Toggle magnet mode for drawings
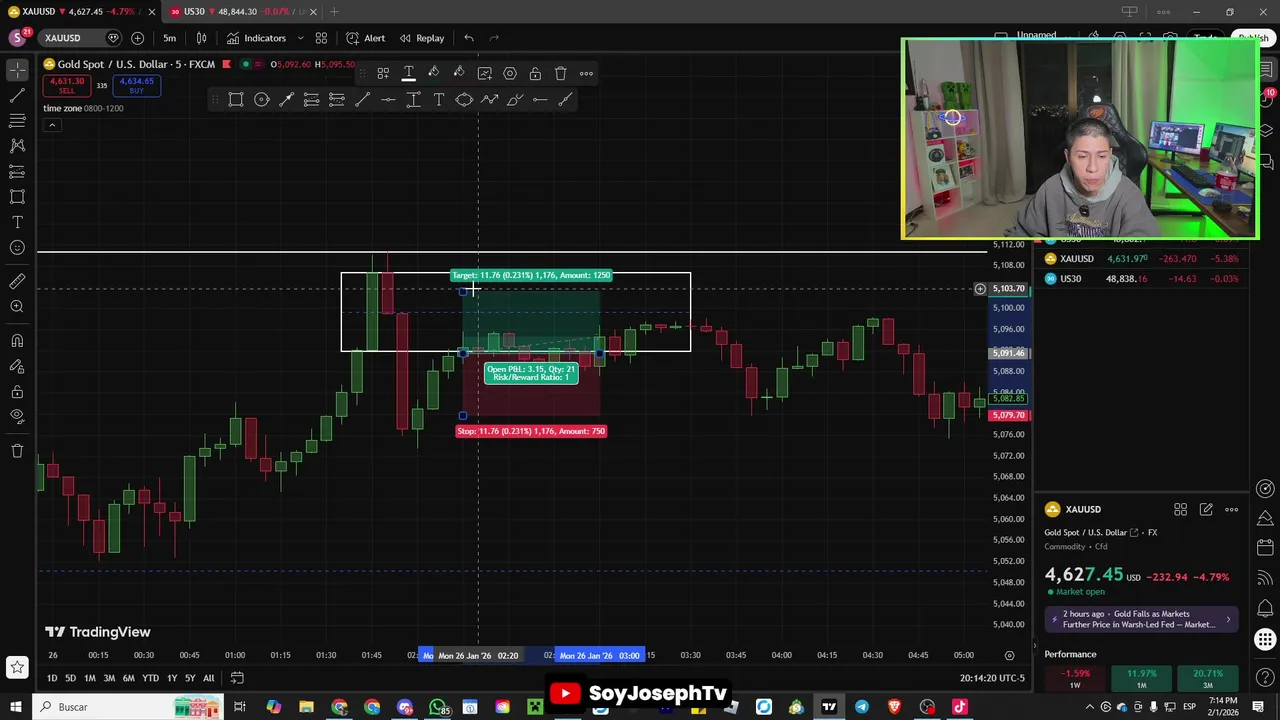This screenshot has width=1280, height=720. [x=17, y=341]
